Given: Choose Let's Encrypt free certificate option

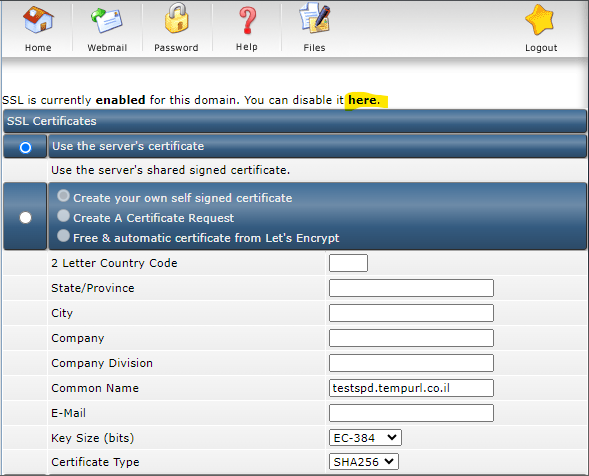Looking at the screenshot, I should pyautogui.click(x=63, y=236).
